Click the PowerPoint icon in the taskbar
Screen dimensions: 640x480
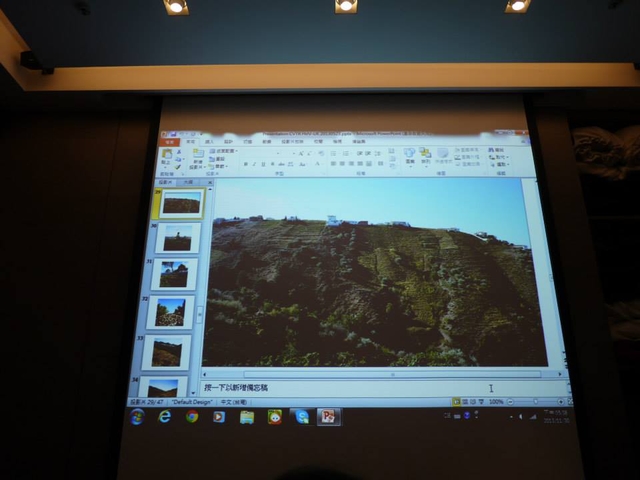coord(328,416)
